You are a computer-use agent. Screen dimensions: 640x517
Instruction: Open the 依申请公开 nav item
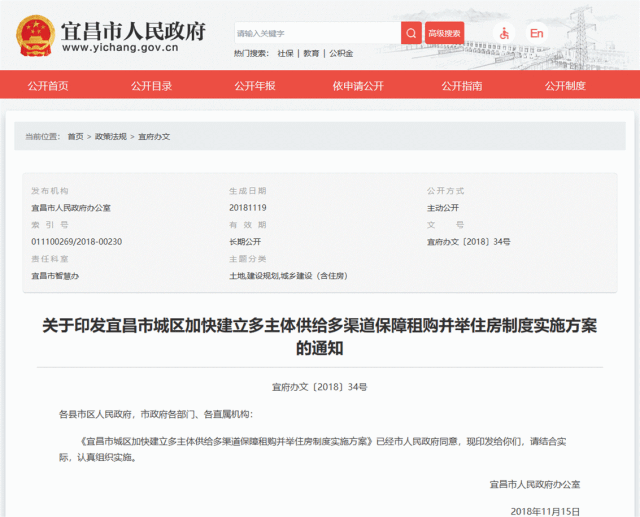point(358,86)
